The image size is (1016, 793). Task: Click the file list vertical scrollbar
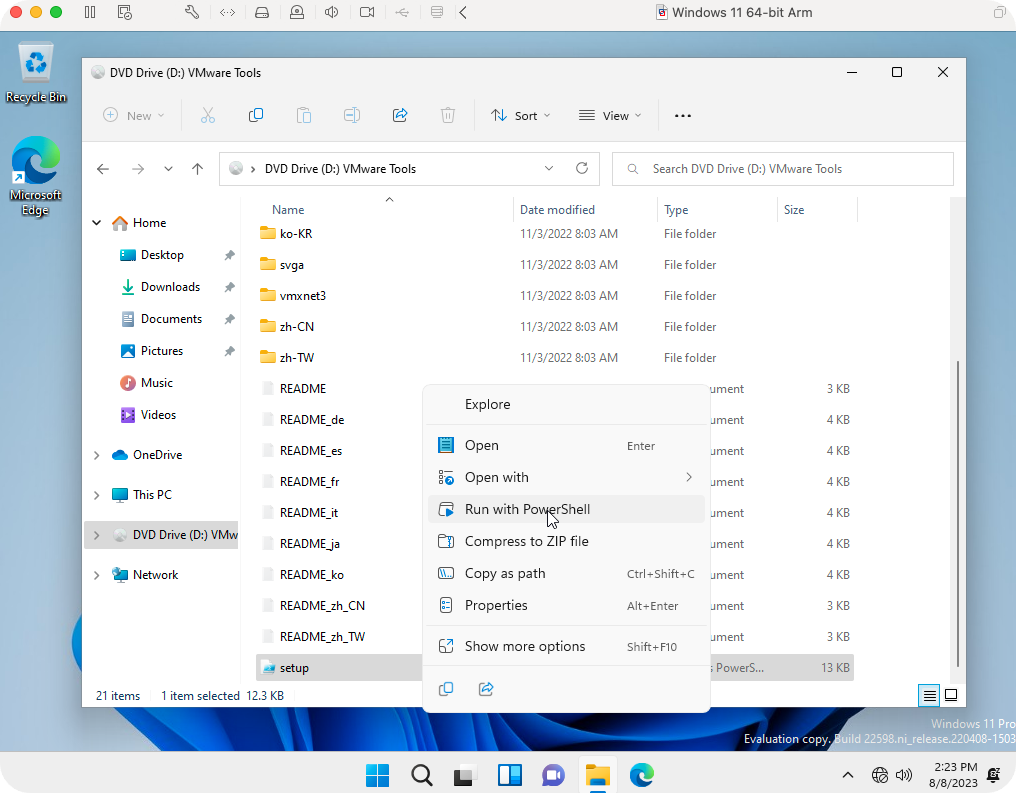(x=958, y=514)
